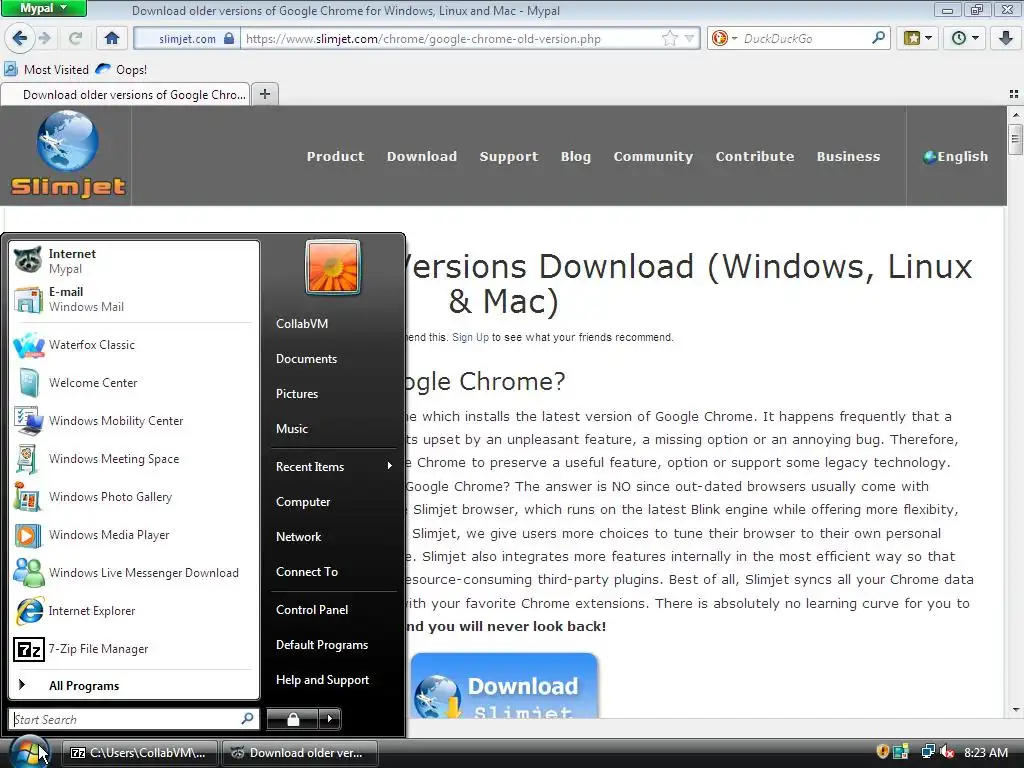Open the URL history dropdown arrow
Viewport: 1024px width, 768px height.
689,39
